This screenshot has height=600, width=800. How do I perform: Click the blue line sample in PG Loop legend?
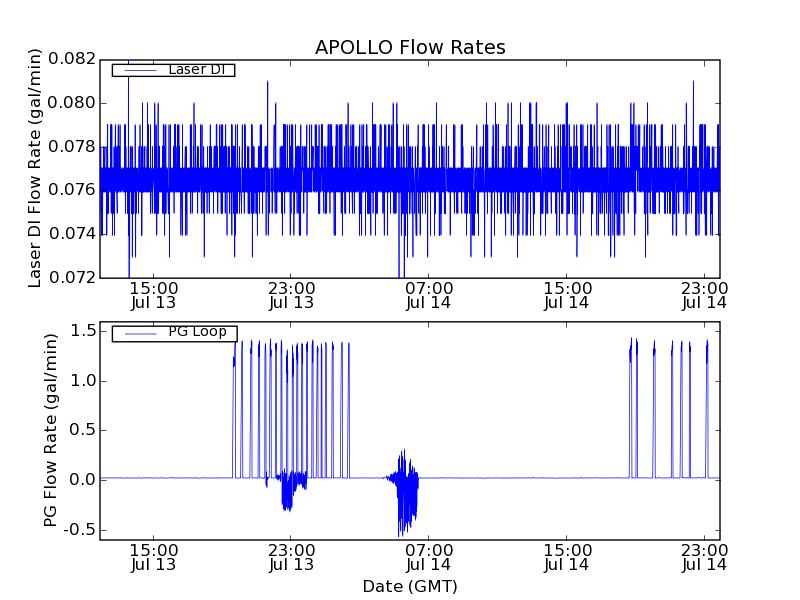click(x=140, y=334)
